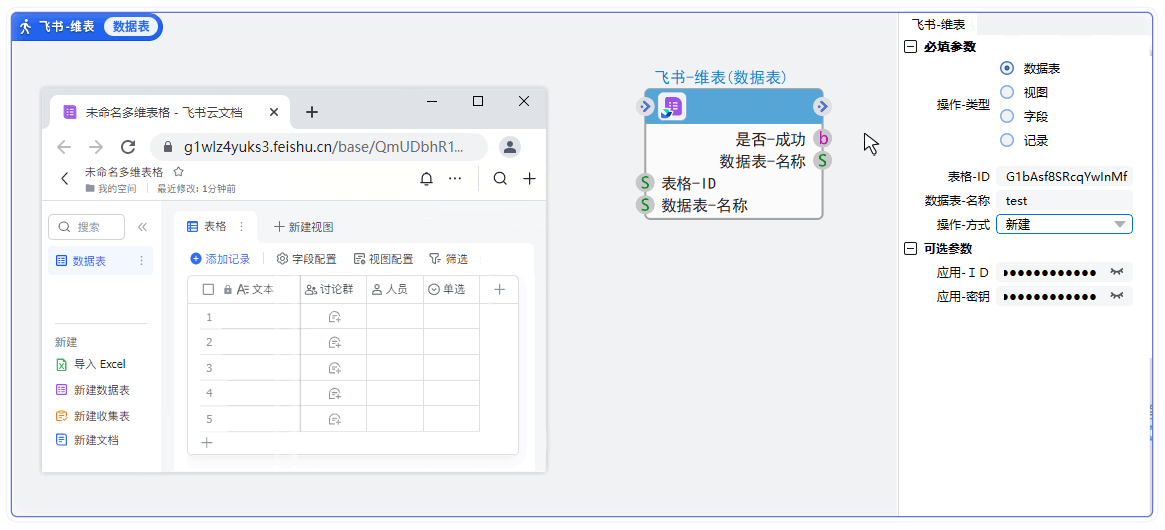1165x530 pixels.
Task: Star the 未命名多维表格 document
Action: [178, 172]
